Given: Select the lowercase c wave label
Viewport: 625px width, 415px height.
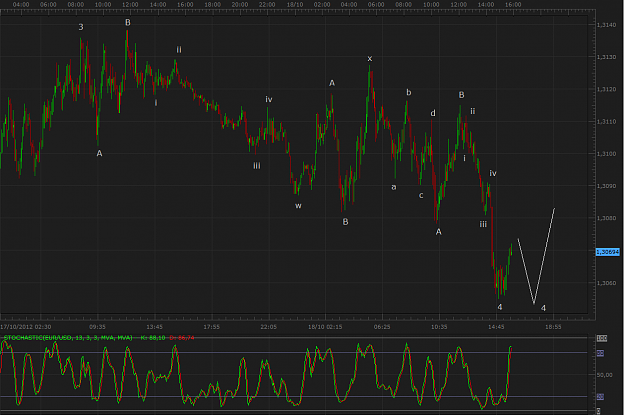Looking at the screenshot, I should pos(421,195).
